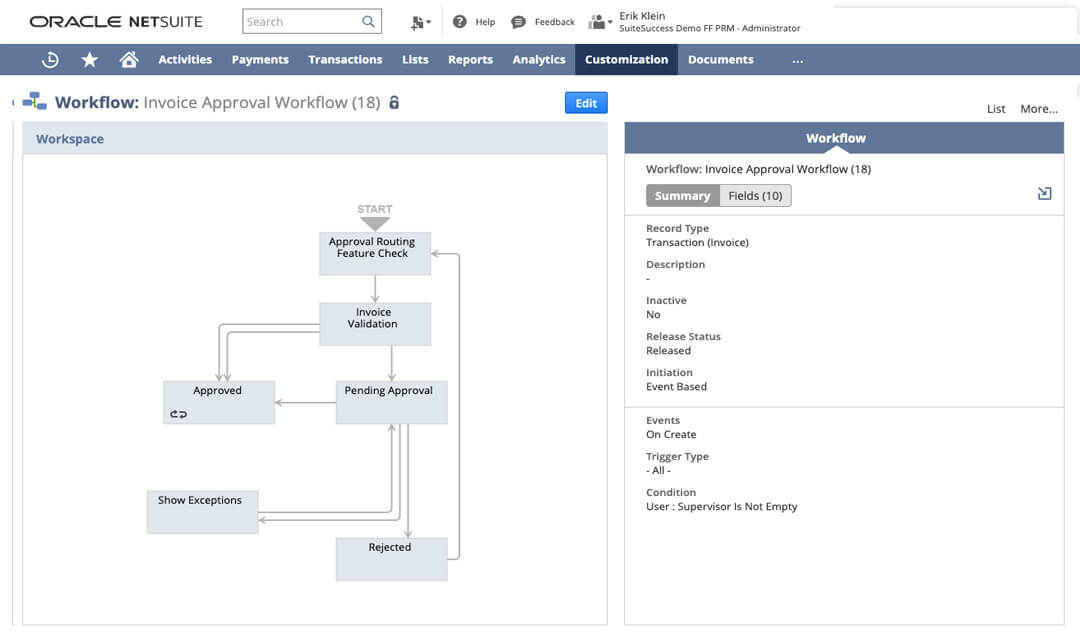Click the List link
The image size is (1080, 636).
click(996, 109)
